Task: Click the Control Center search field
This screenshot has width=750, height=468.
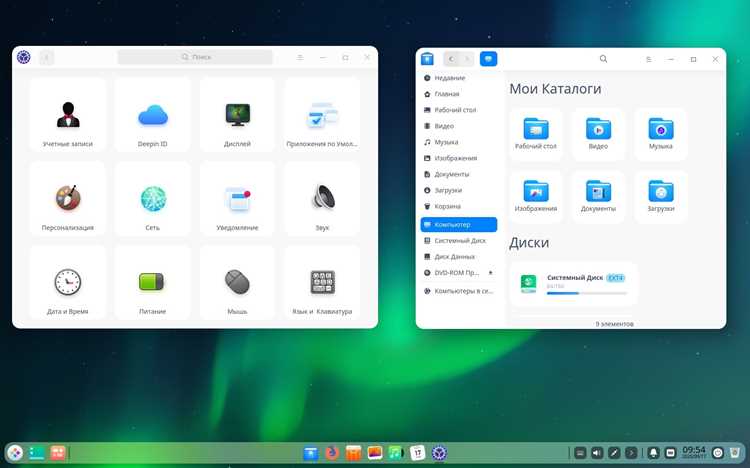Action: coord(195,57)
